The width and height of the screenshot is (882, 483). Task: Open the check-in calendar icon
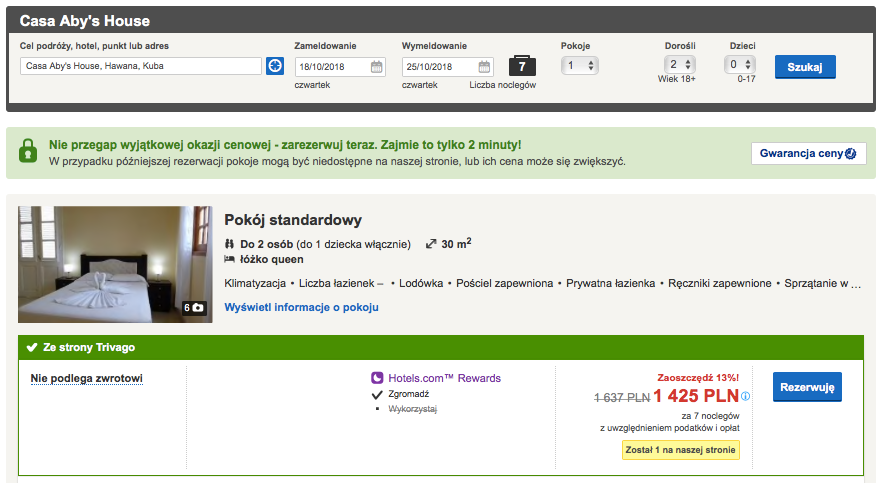pyautogui.click(x=376, y=67)
